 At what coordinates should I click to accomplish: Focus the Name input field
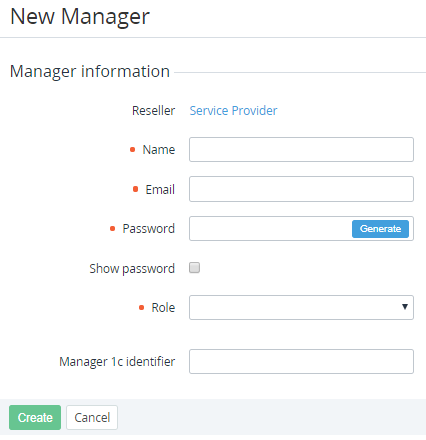301,150
